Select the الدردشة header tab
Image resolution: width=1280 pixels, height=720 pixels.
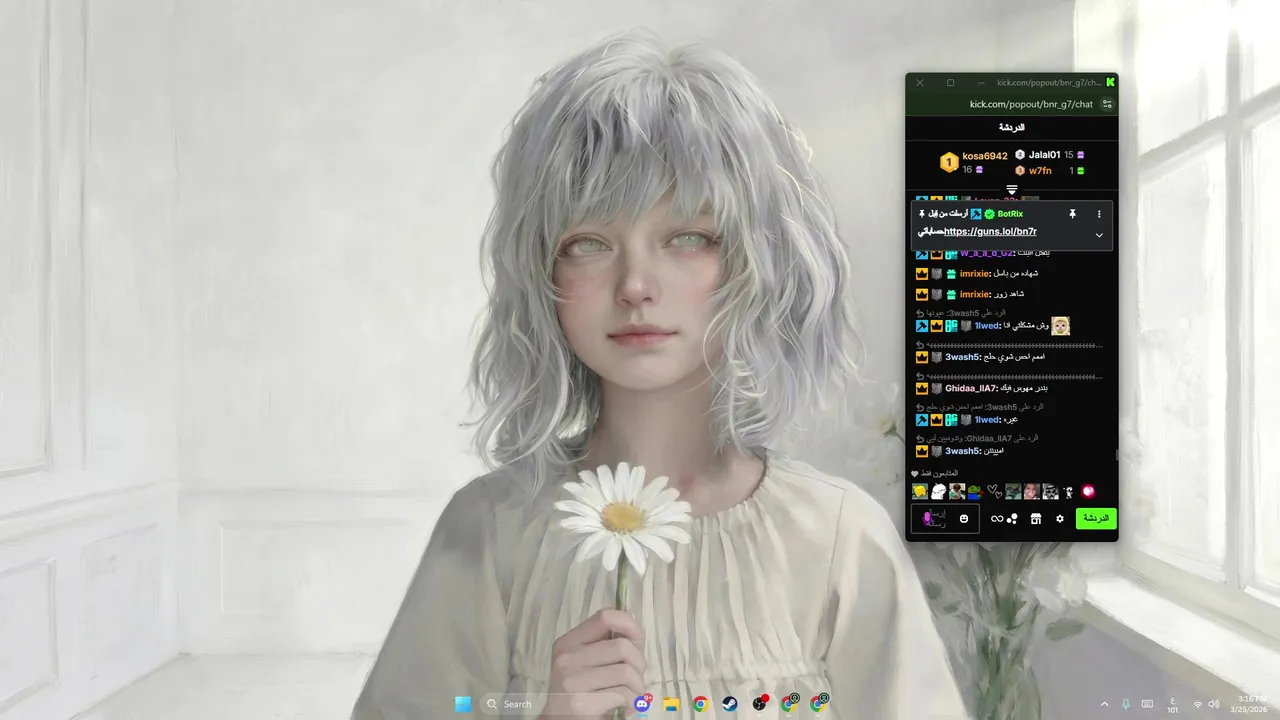coord(1011,128)
